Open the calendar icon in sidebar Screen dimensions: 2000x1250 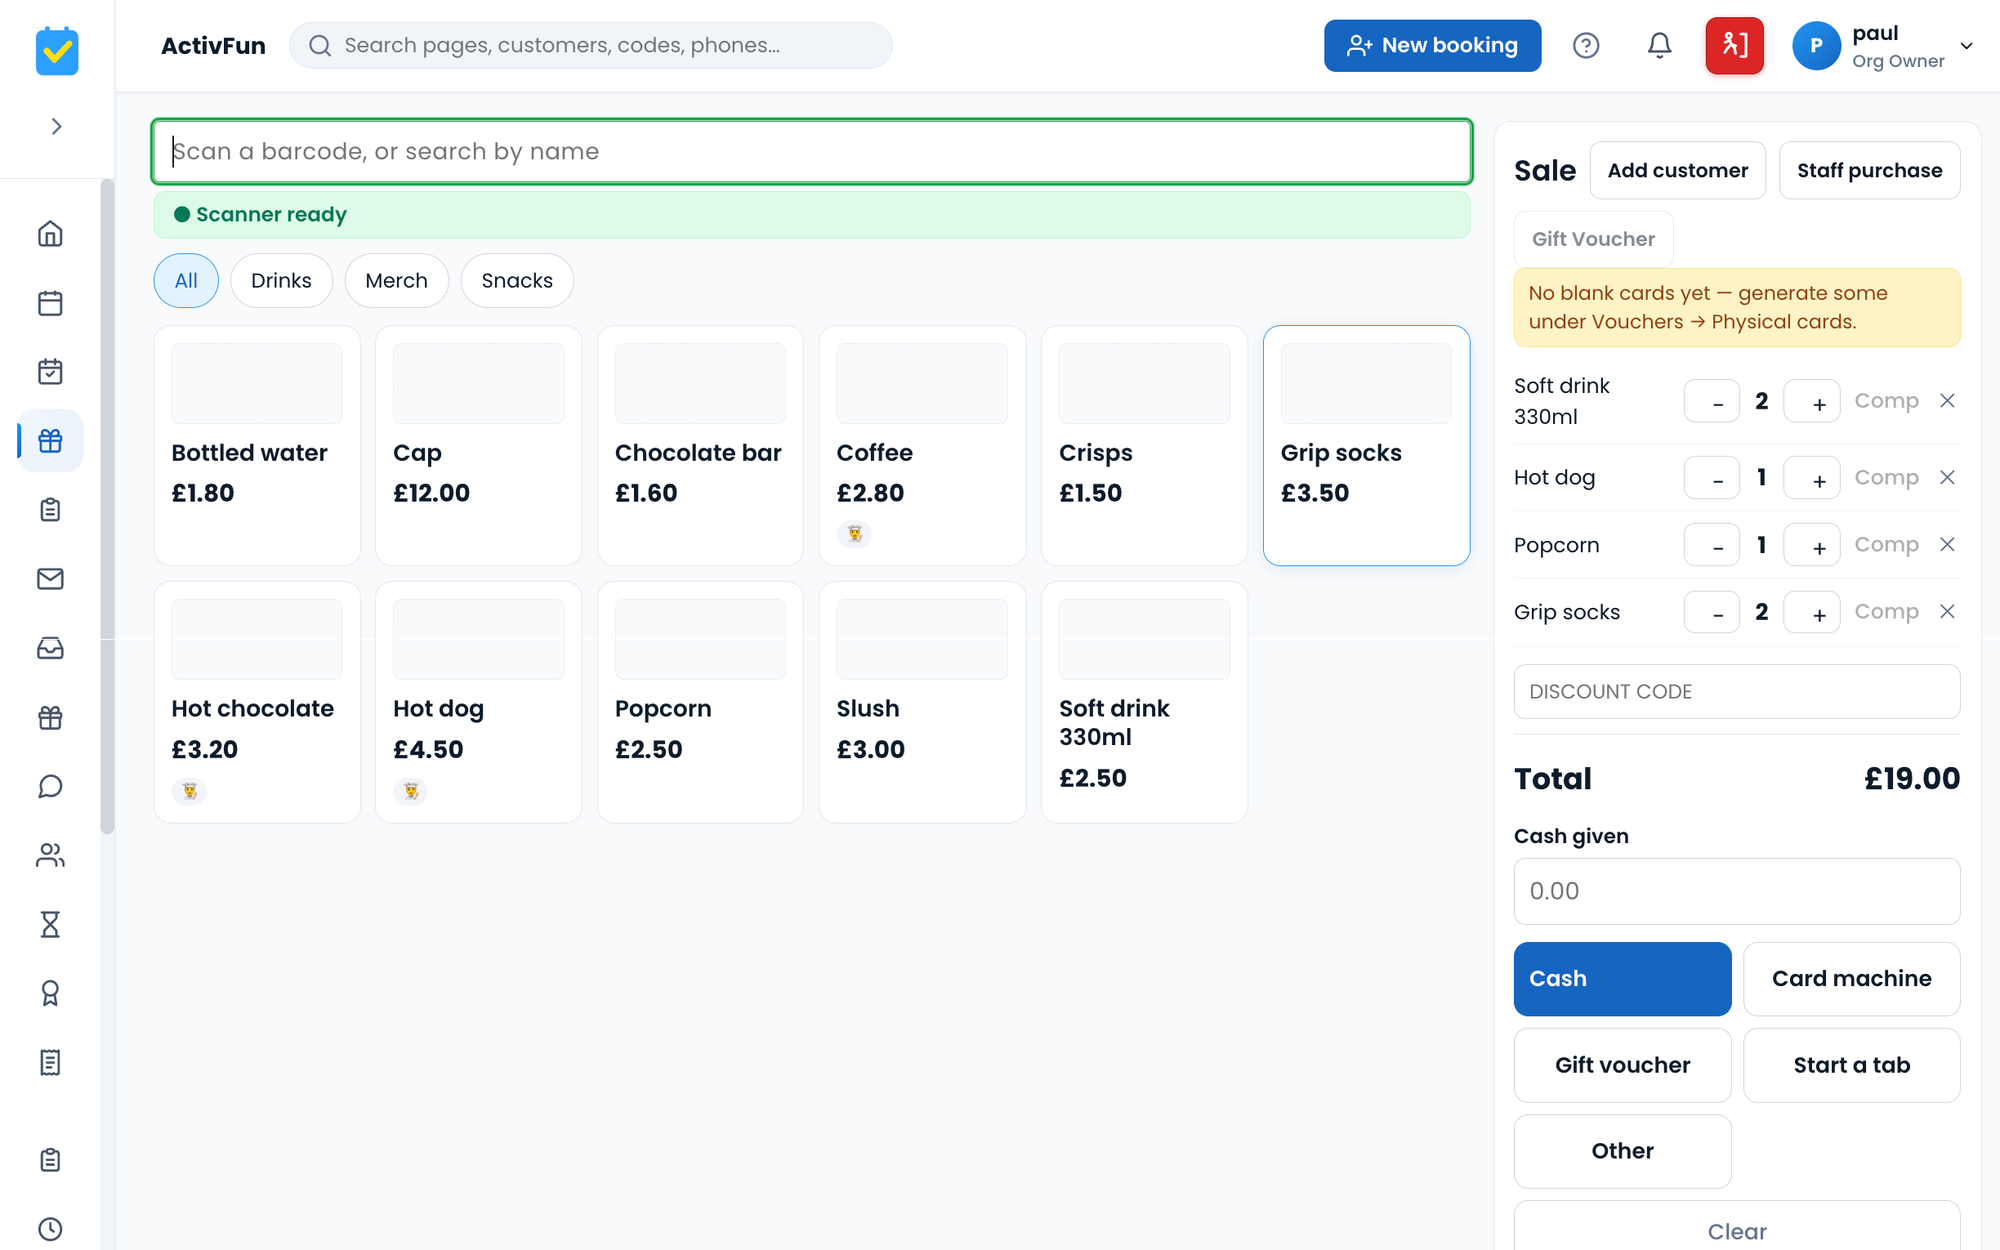[50, 303]
